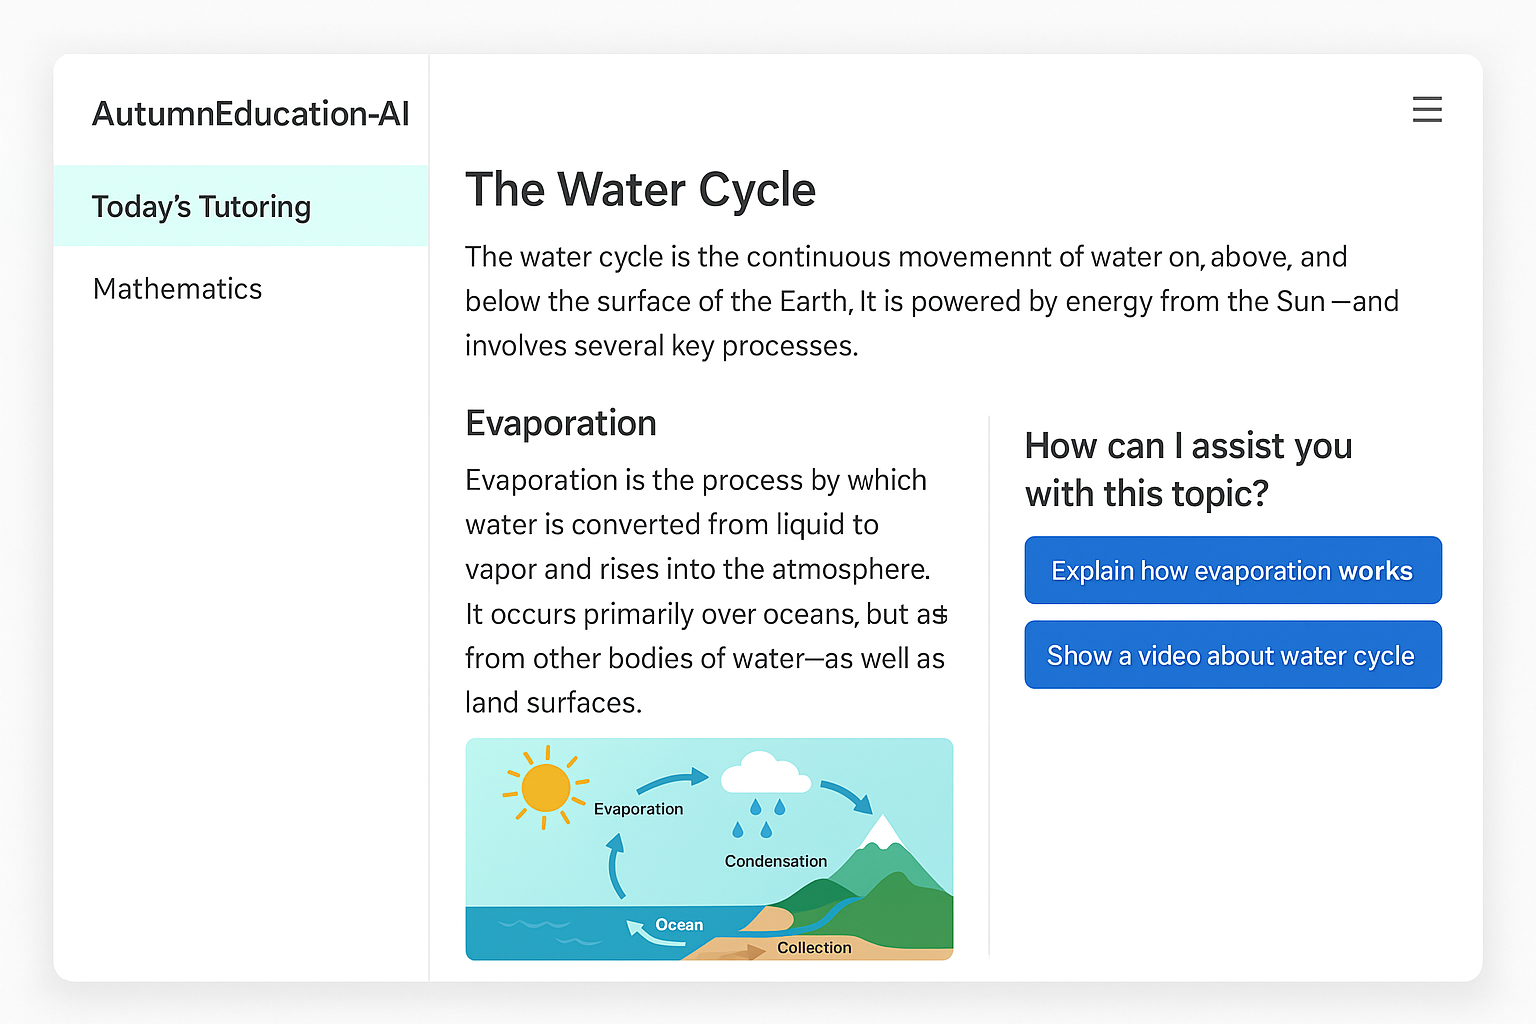The height and width of the screenshot is (1024, 1536).
Task: Open the Mathematics sidebar item
Action: point(177,289)
